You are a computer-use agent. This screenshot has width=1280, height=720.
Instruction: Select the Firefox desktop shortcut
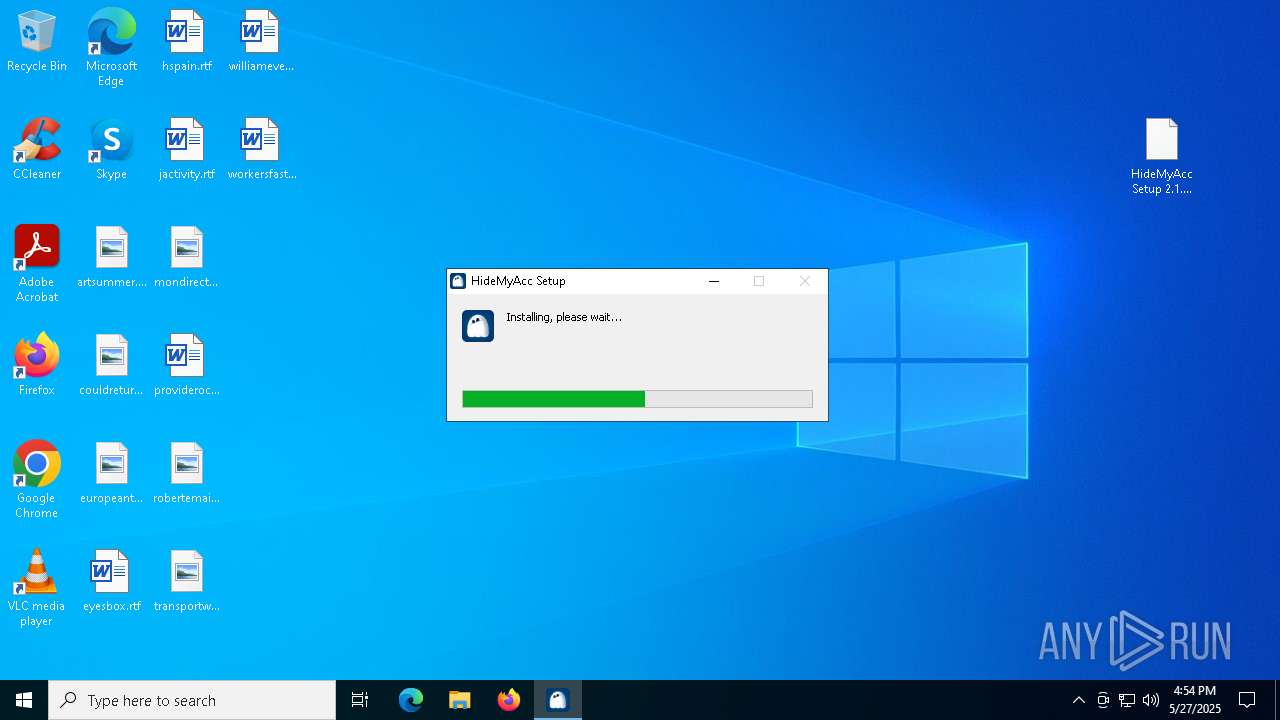coord(37,365)
